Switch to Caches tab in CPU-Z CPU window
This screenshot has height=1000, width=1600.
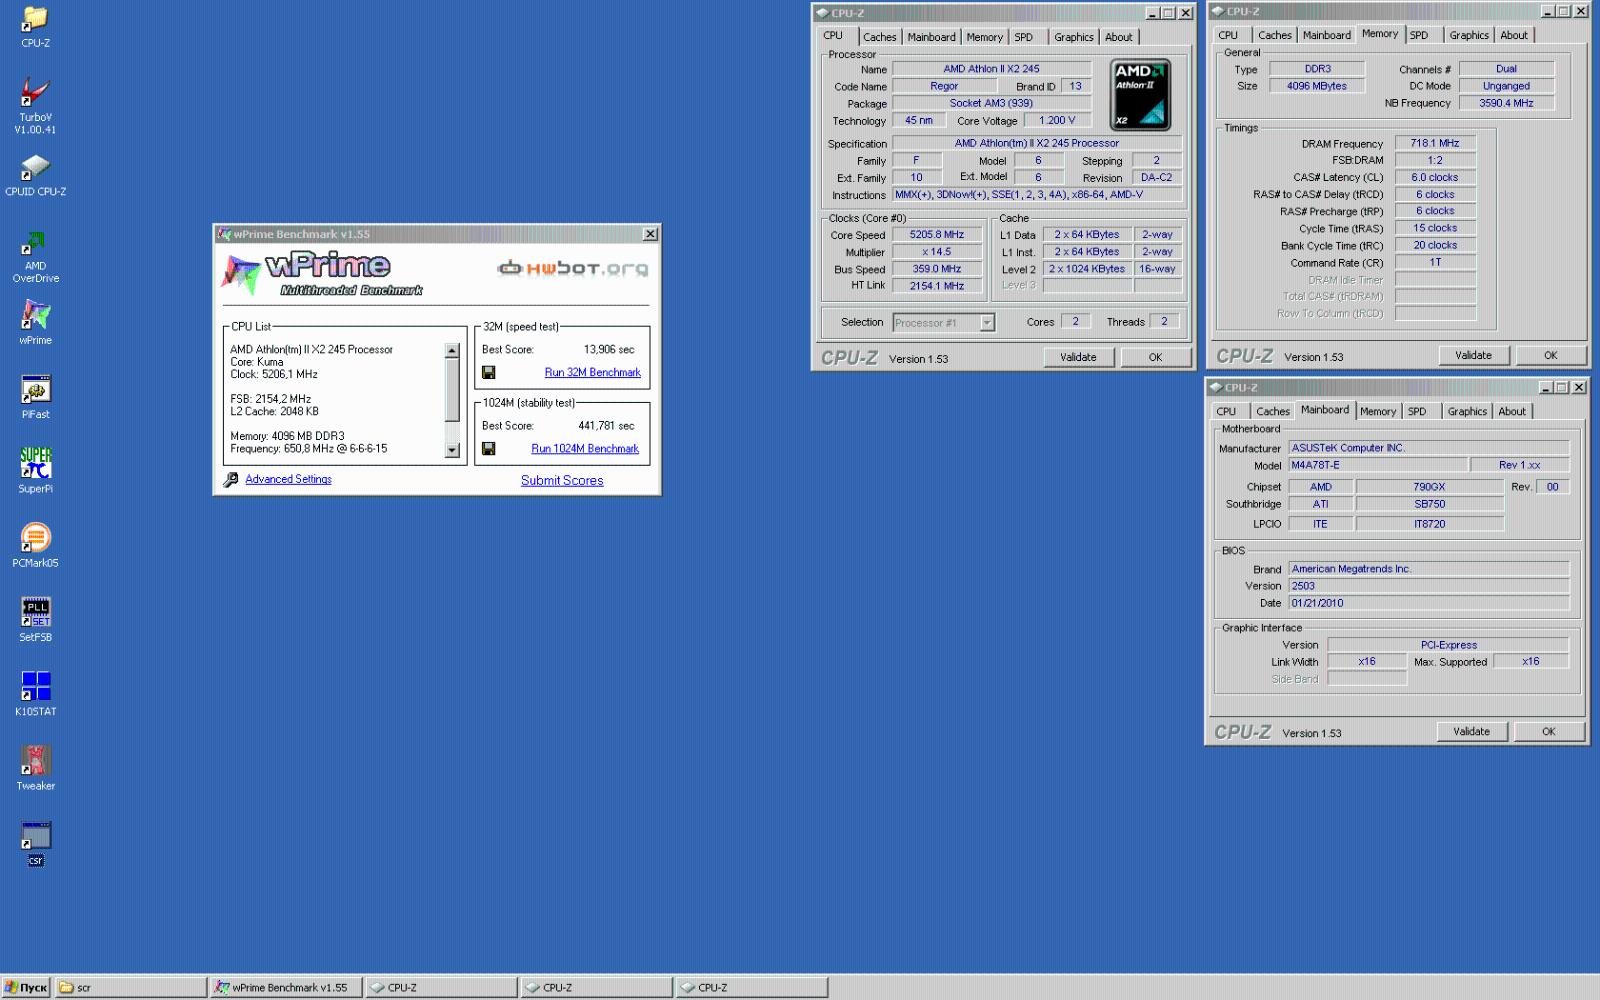(x=880, y=37)
